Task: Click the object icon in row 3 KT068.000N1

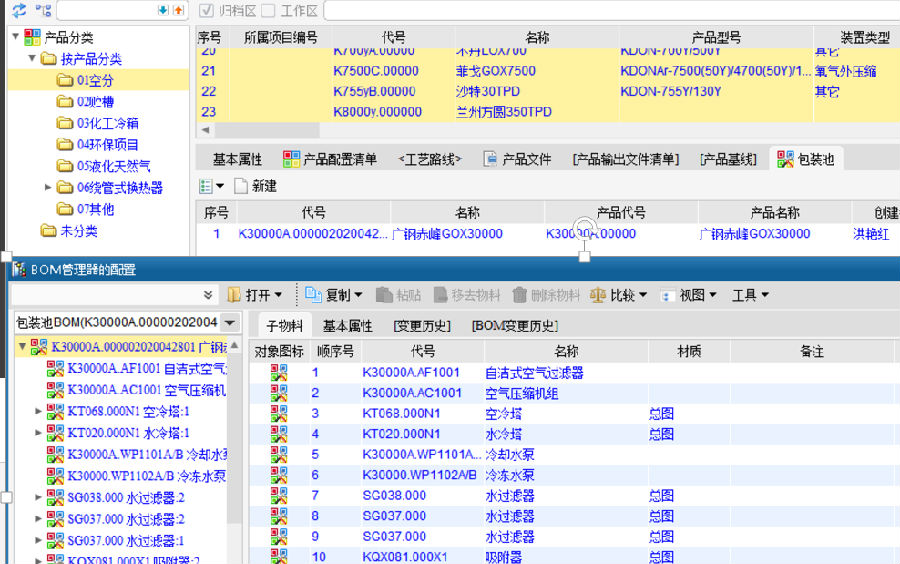Action: 279,413
